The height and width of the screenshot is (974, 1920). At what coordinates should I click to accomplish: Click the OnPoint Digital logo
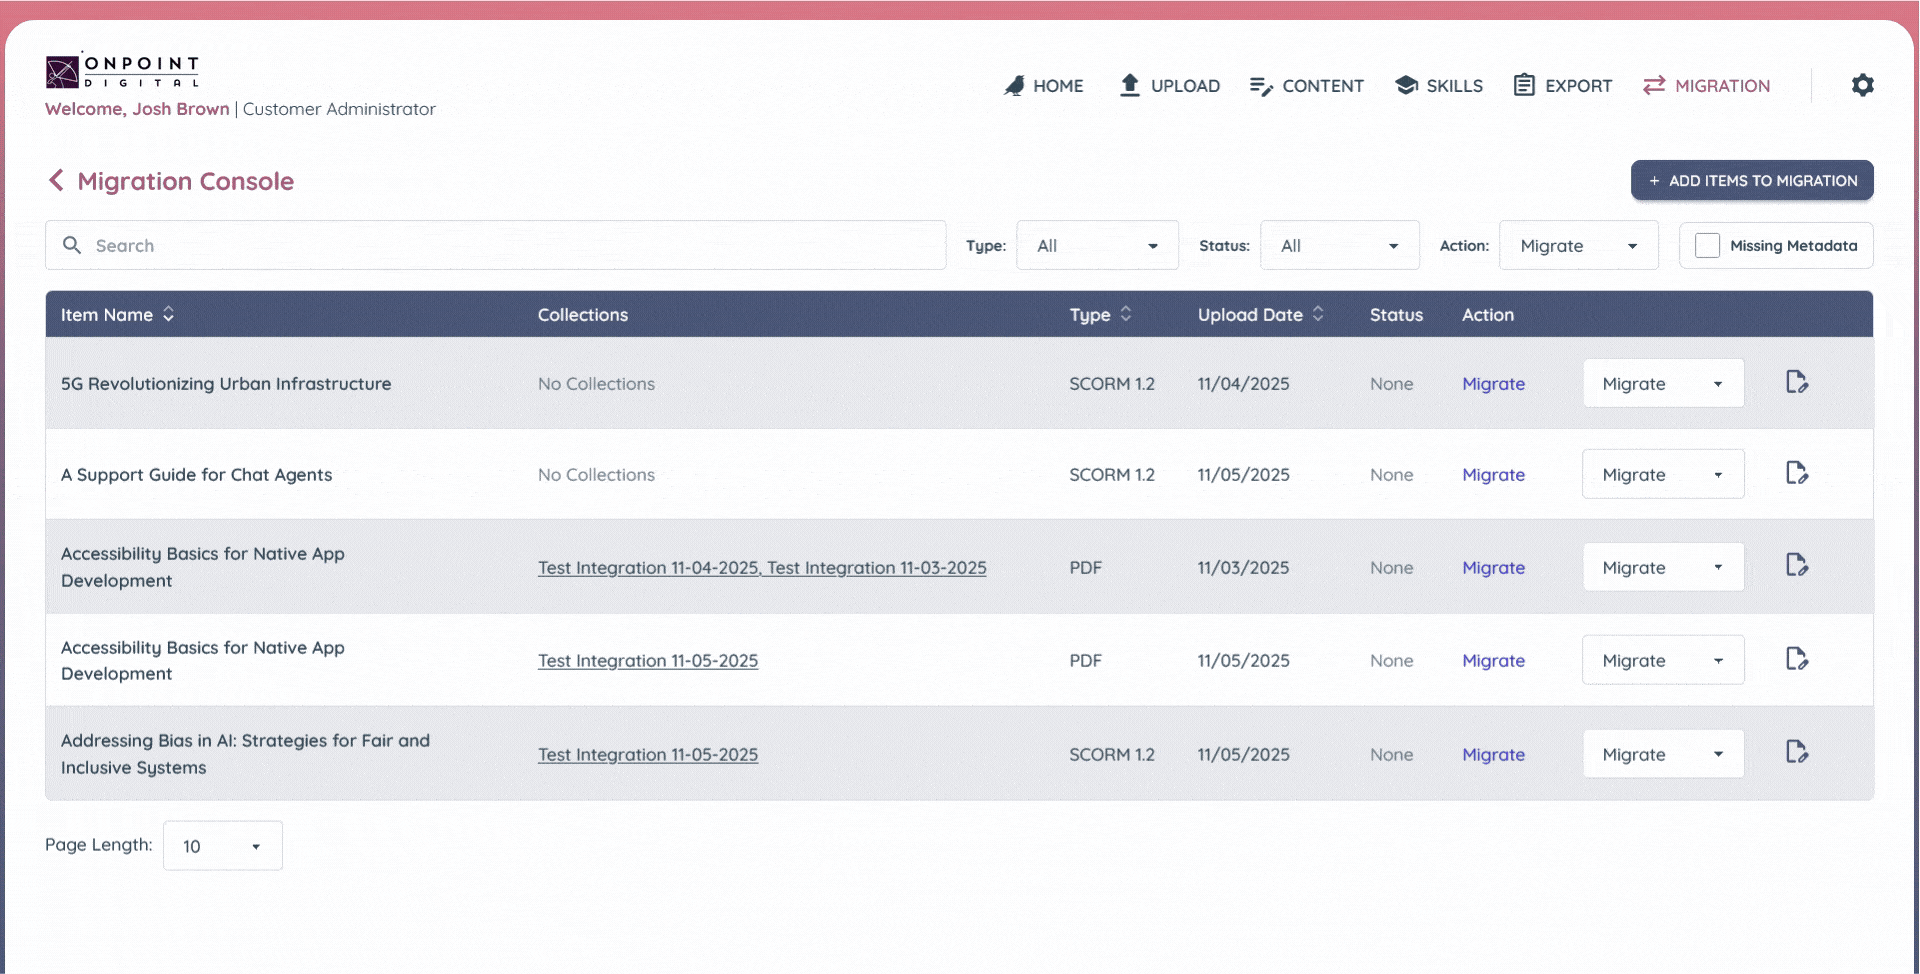(x=122, y=72)
